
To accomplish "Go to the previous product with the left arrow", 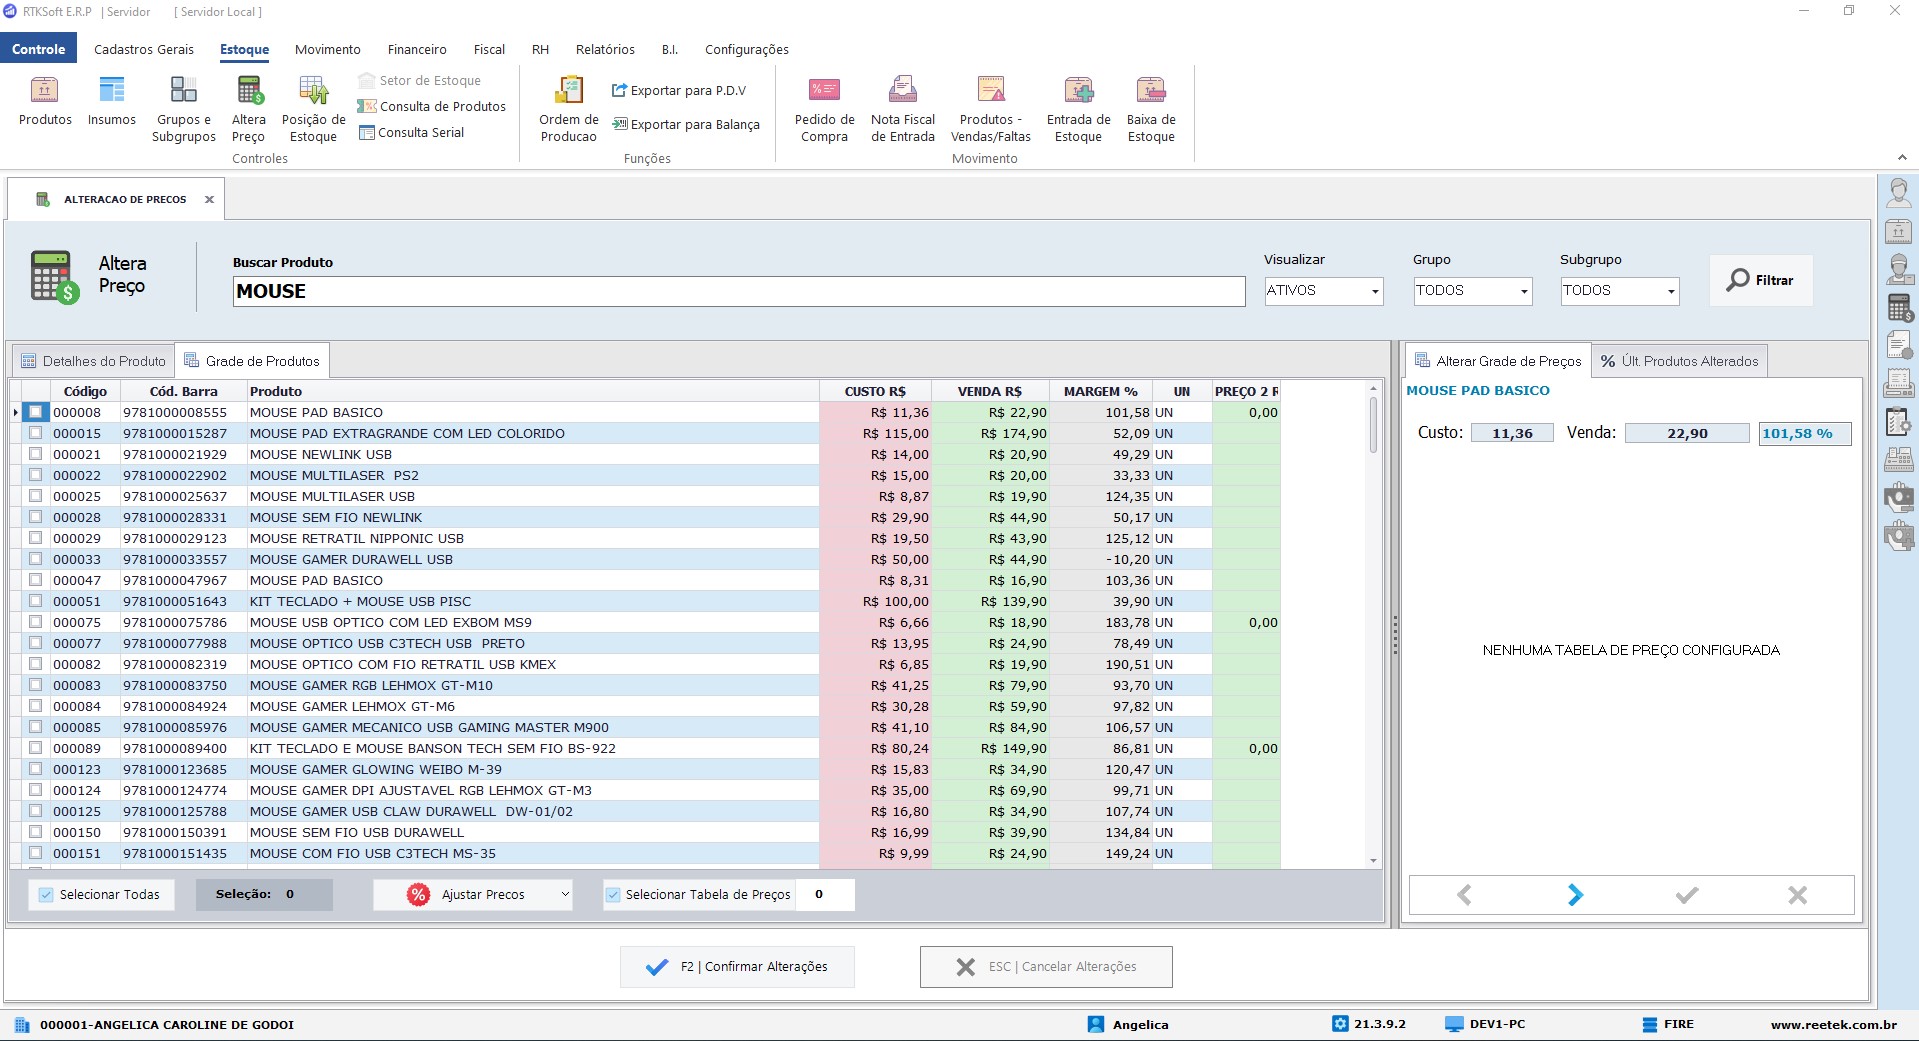I will 1464,895.
